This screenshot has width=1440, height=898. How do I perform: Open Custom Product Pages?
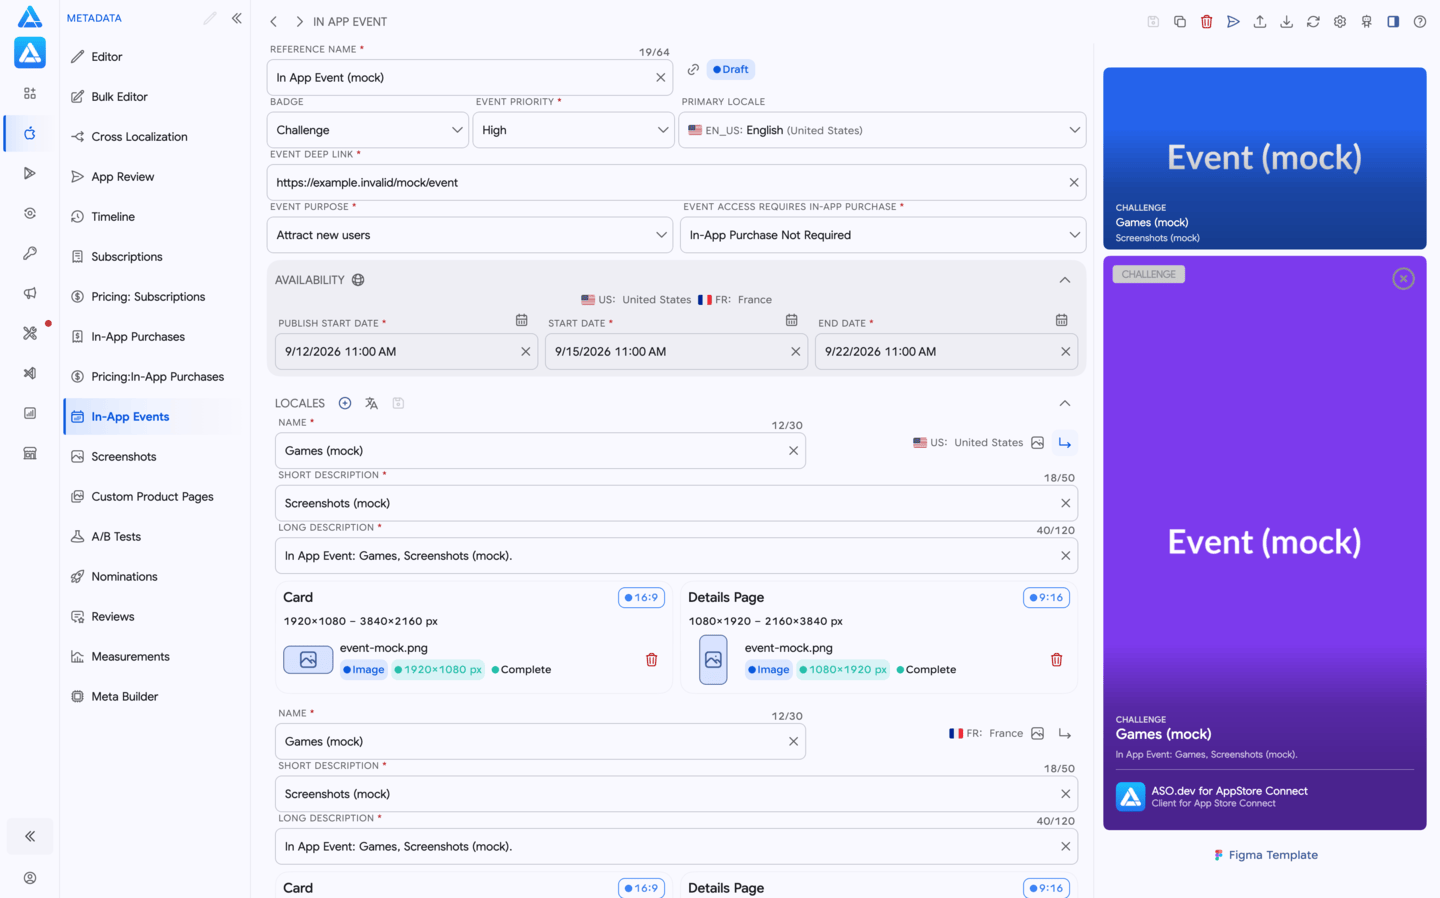[x=153, y=497]
